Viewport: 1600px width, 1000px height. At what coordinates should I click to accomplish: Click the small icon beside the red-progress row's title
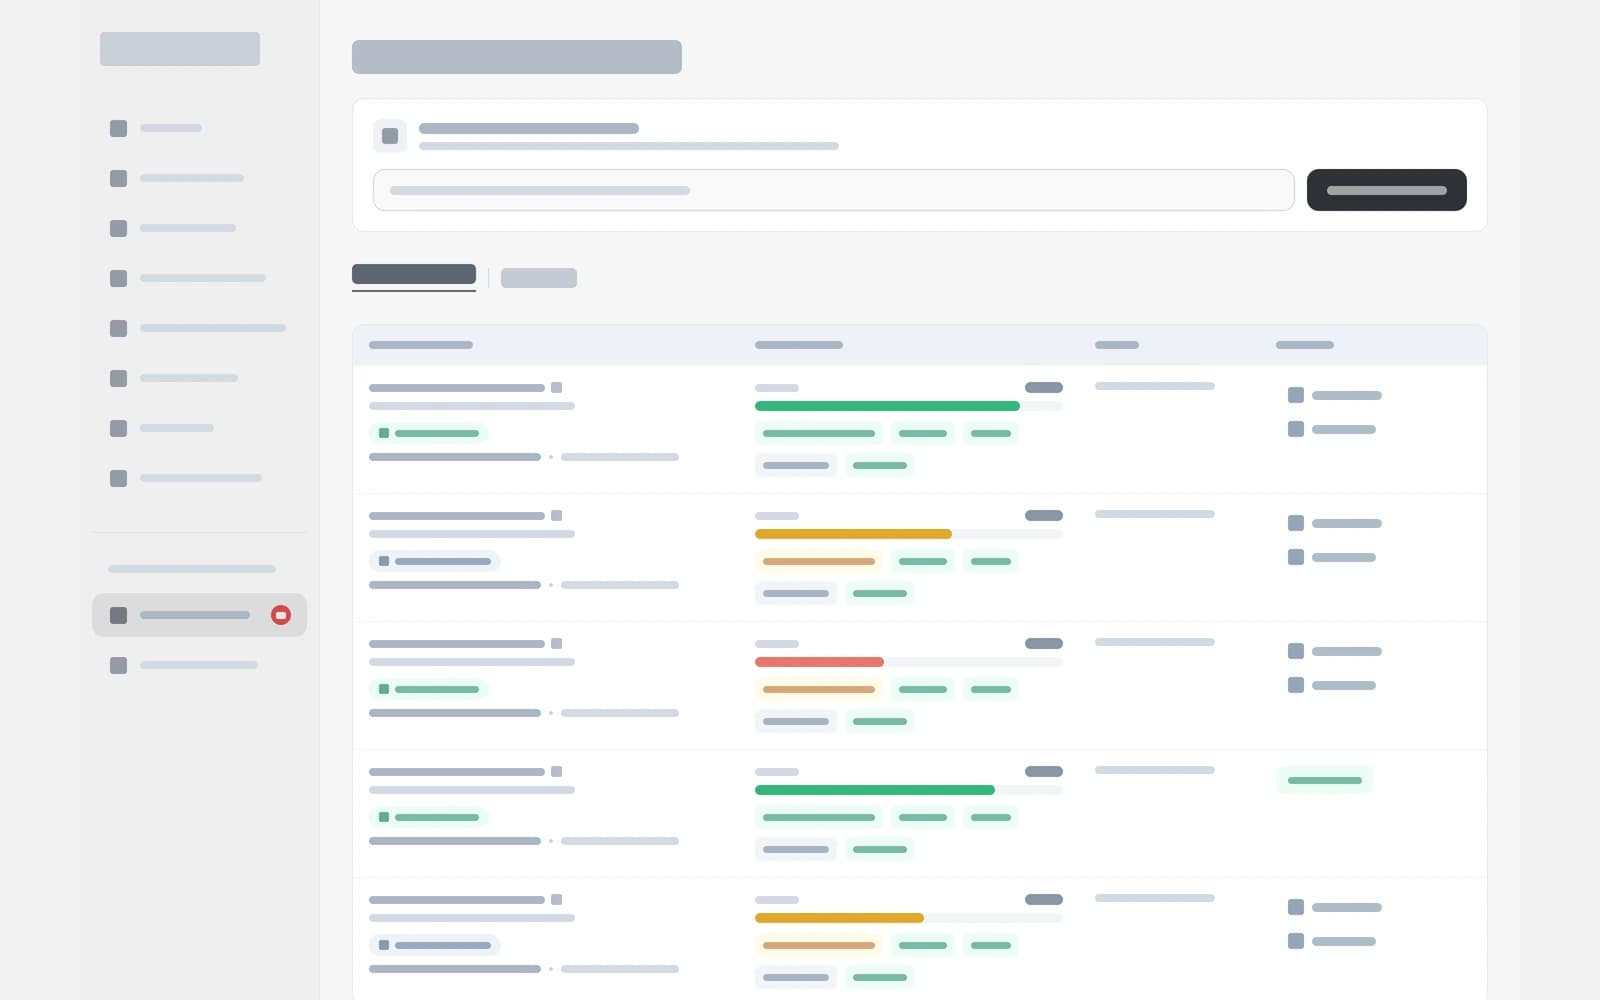pyautogui.click(x=557, y=643)
